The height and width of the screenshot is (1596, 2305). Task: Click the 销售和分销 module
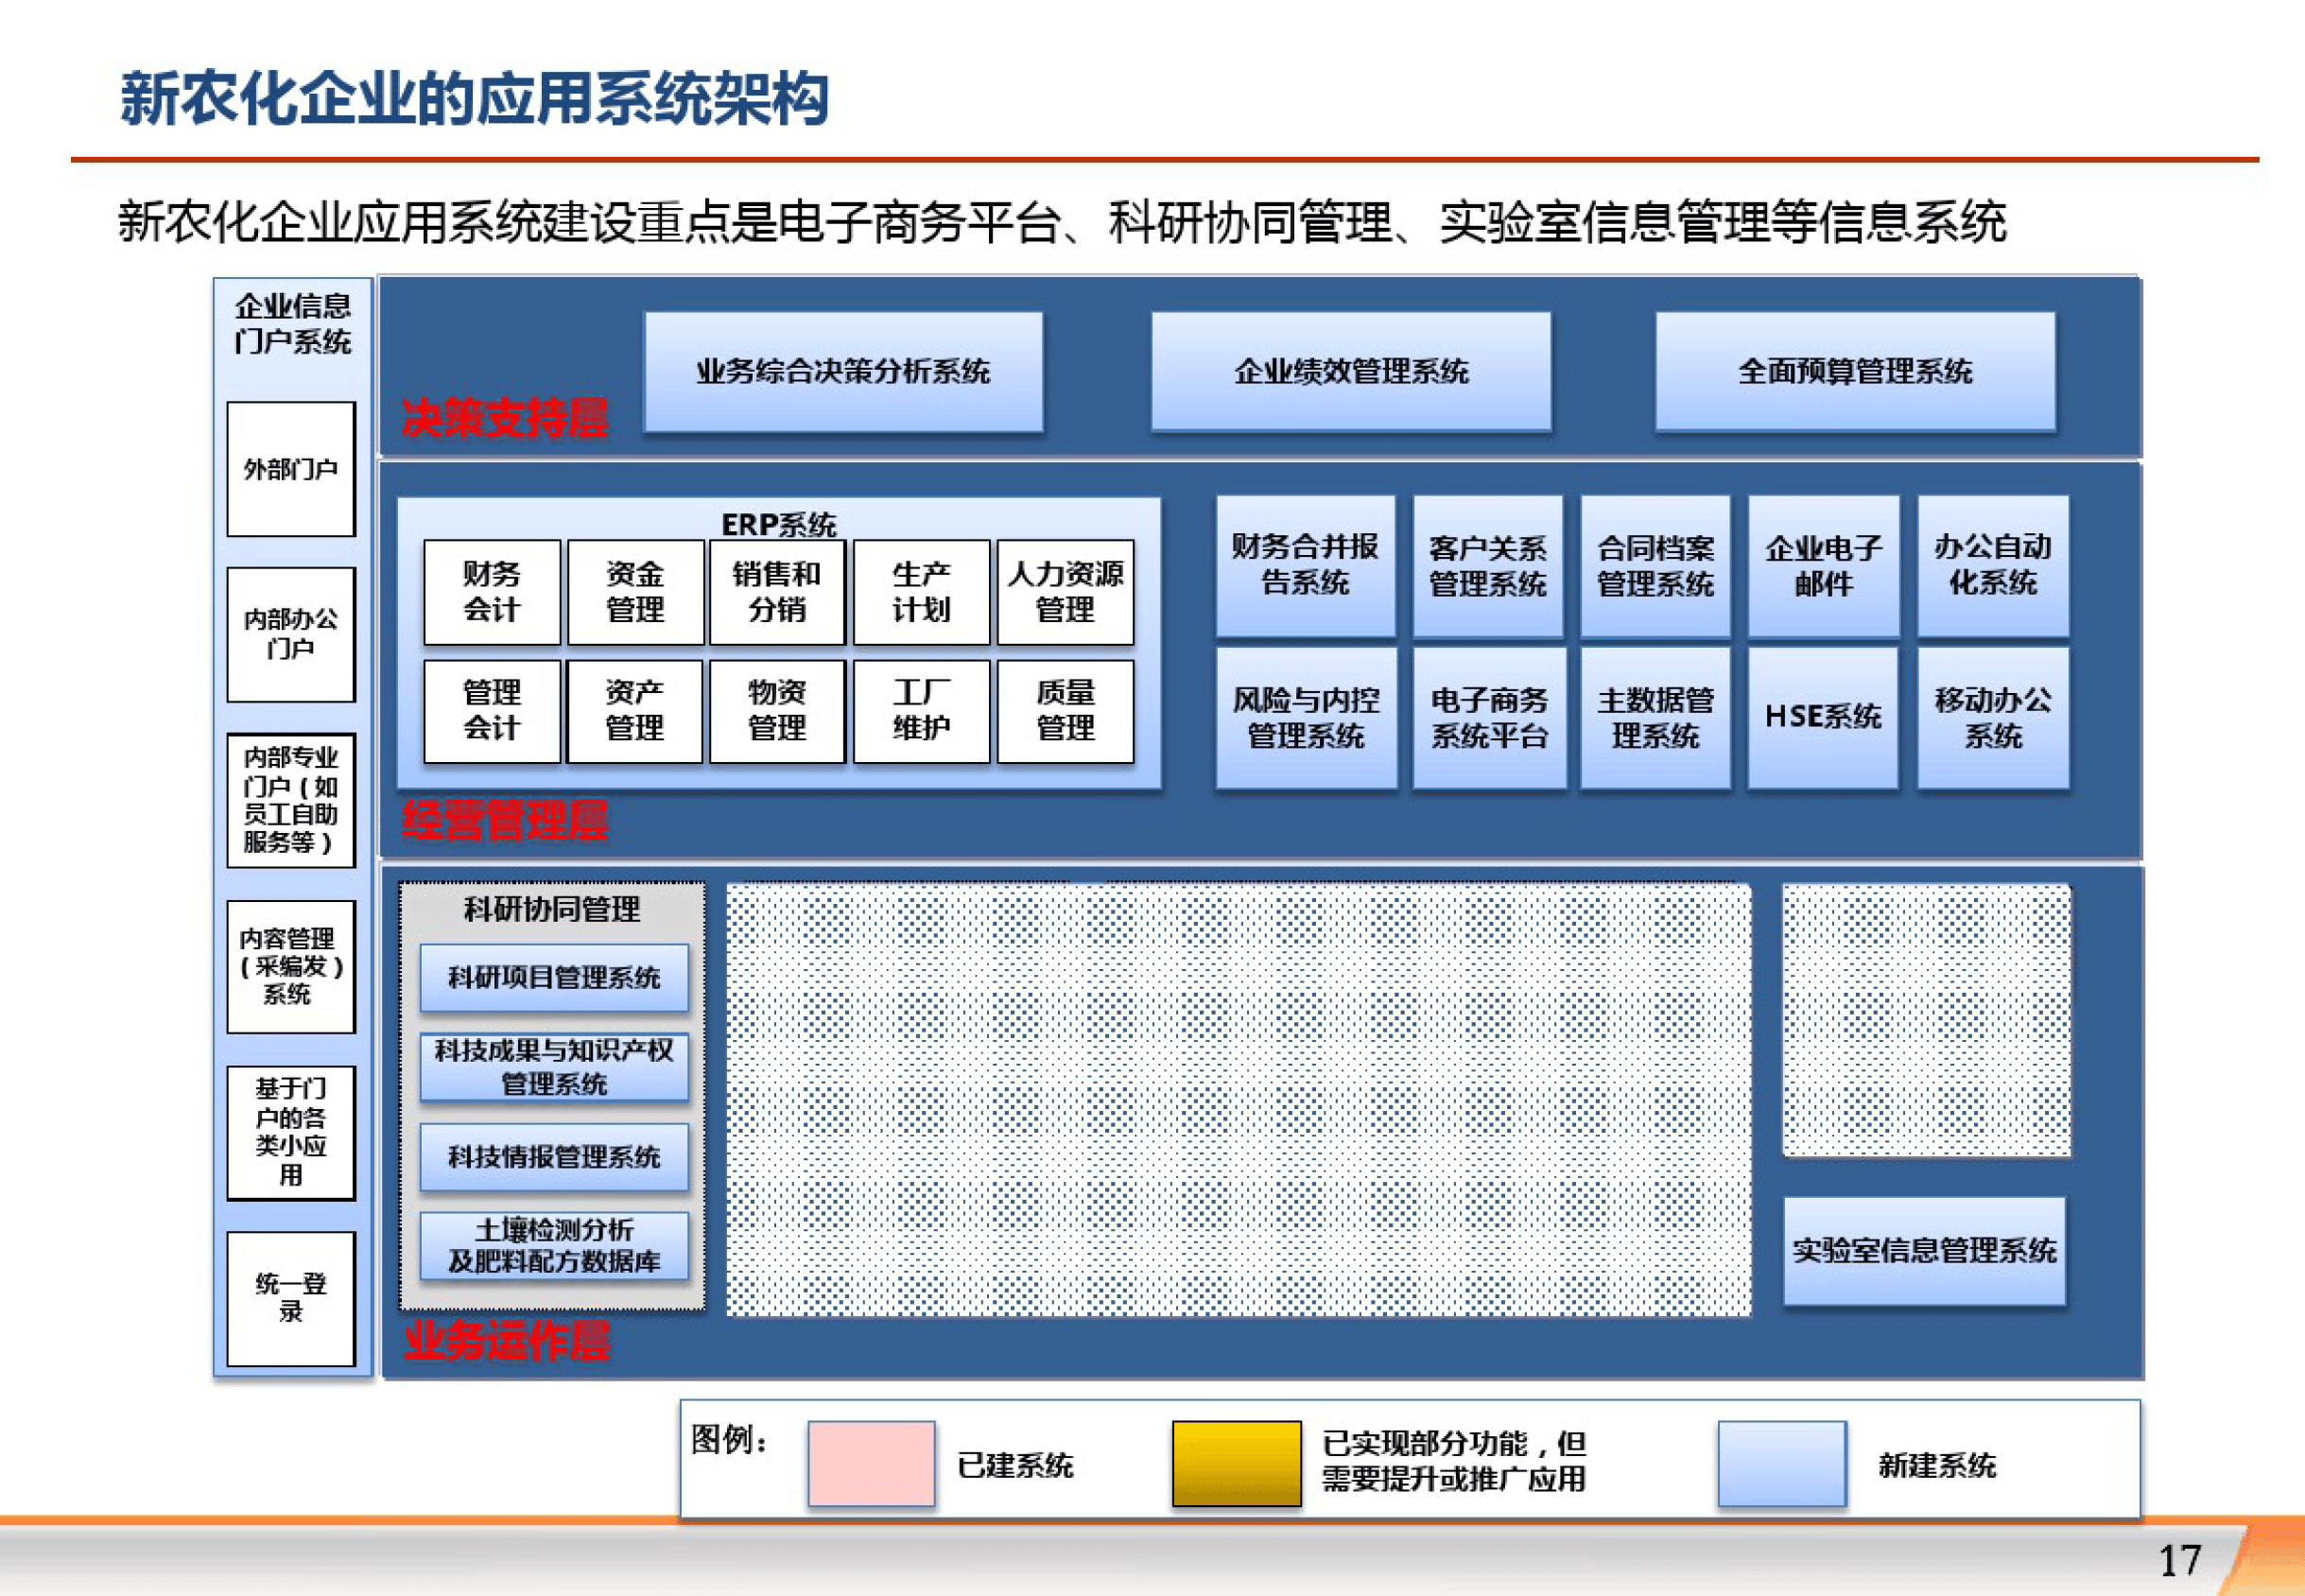pos(777,592)
